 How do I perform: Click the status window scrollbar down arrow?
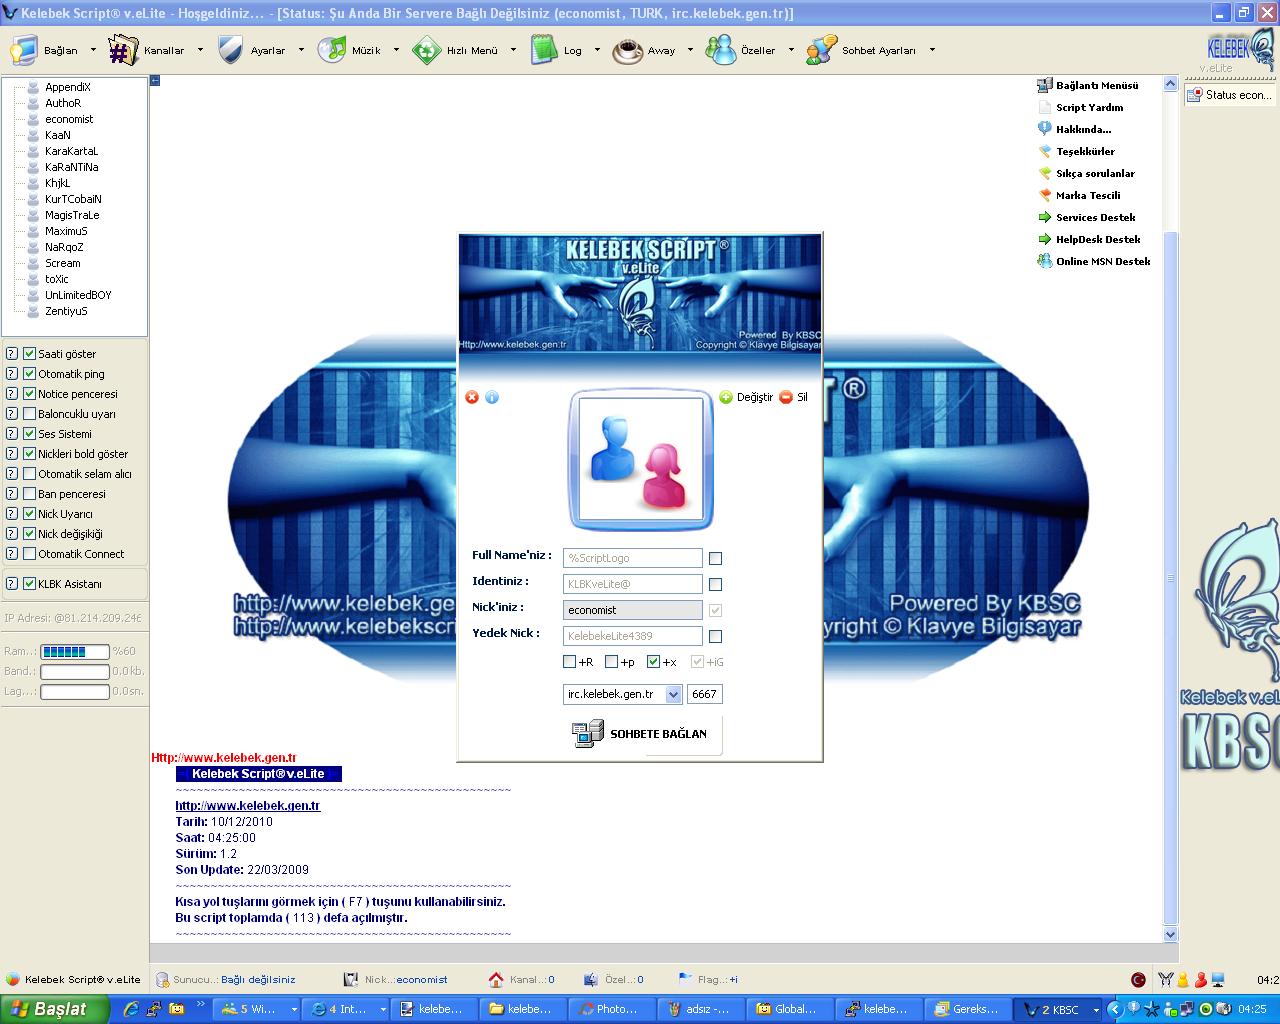tap(1170, 935)
